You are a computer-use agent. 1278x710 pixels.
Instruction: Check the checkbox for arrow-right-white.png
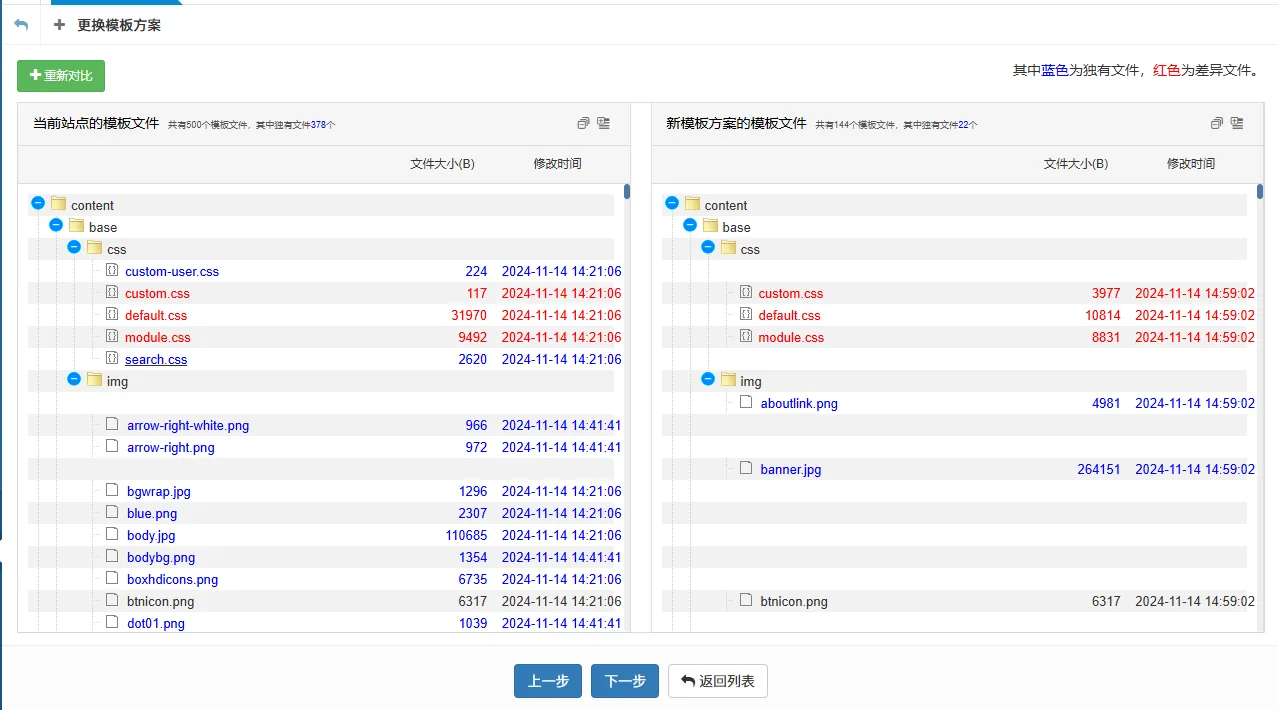click(111, 424)
